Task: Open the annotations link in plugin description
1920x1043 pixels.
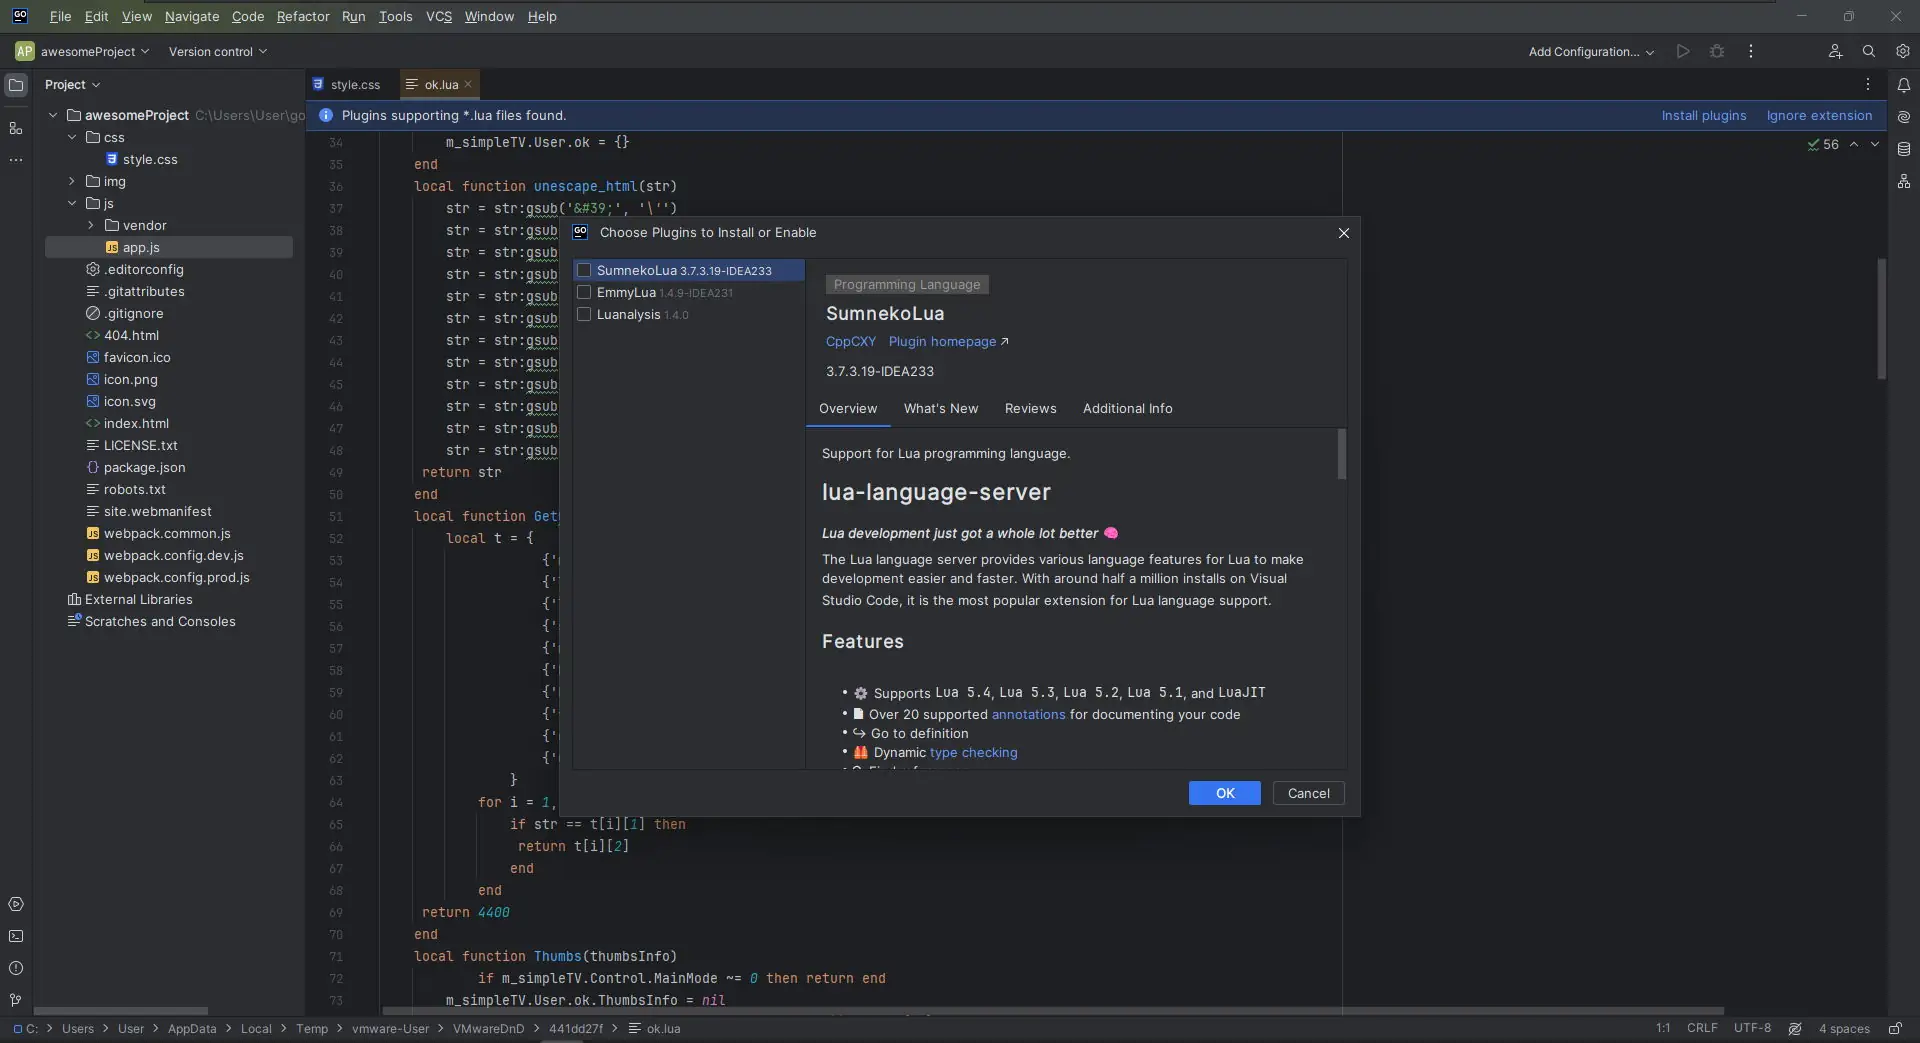Action: [x=1029, y=714]
